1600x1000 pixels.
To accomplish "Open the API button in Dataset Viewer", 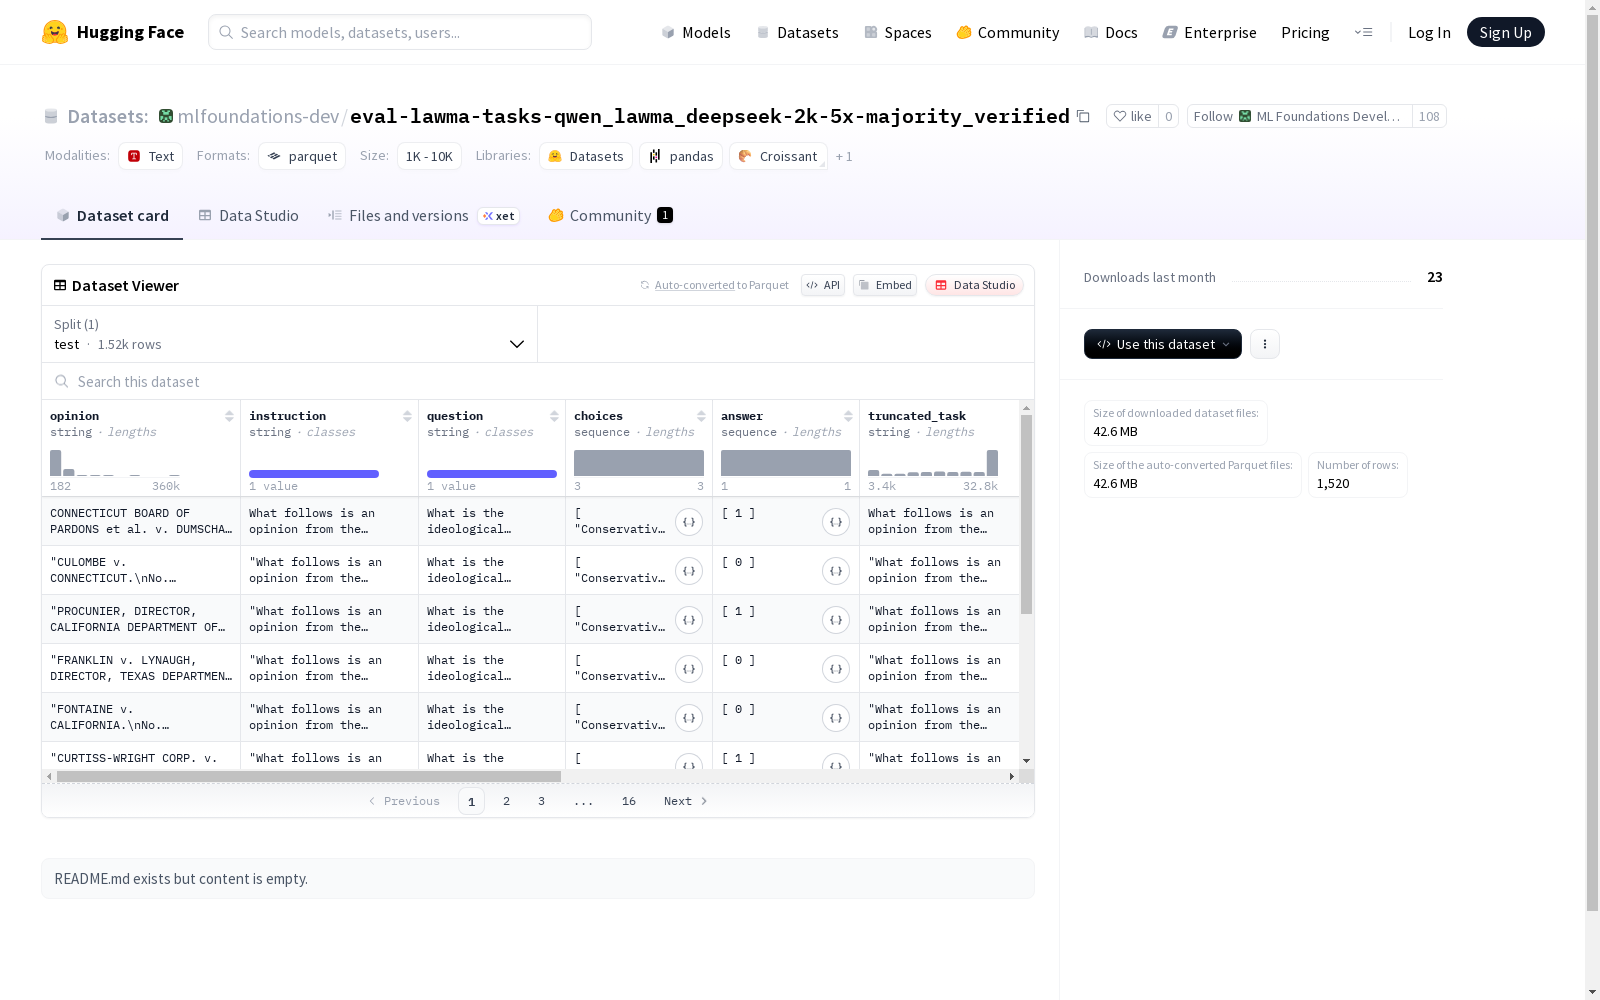I will (x=823, y=285).
